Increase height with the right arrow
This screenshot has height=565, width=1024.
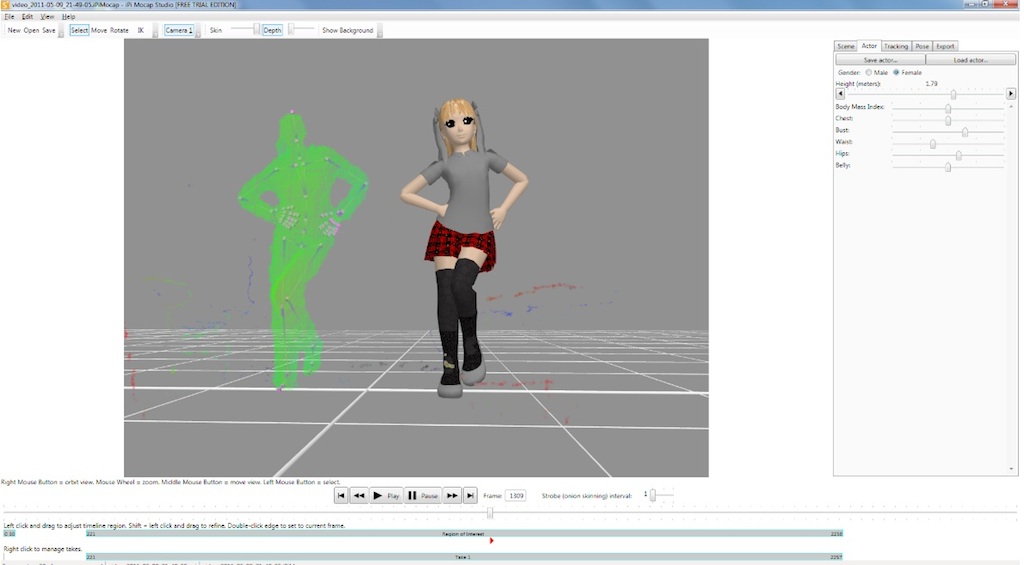pos(1010,94)
